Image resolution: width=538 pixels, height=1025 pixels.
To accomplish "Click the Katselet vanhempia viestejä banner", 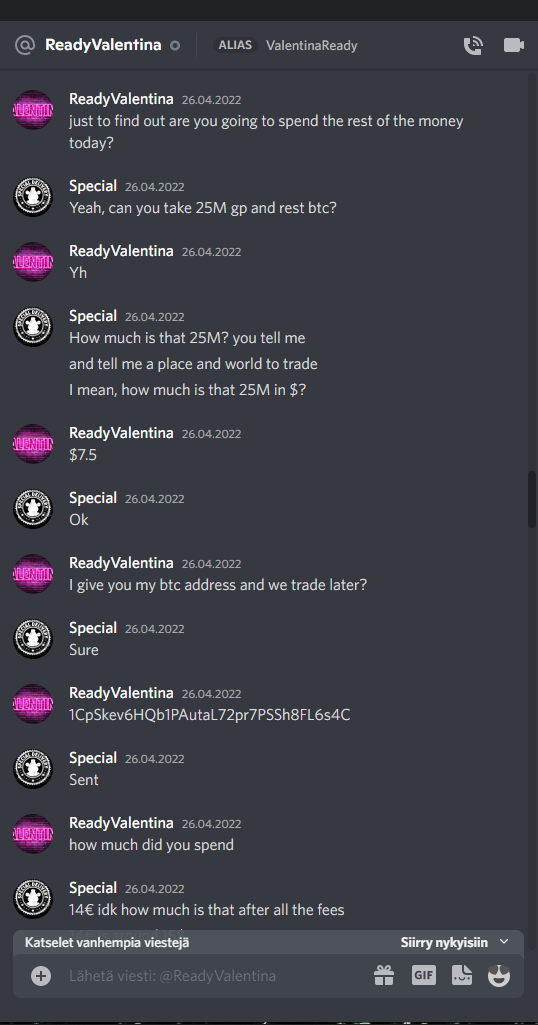I will point(269,943).
